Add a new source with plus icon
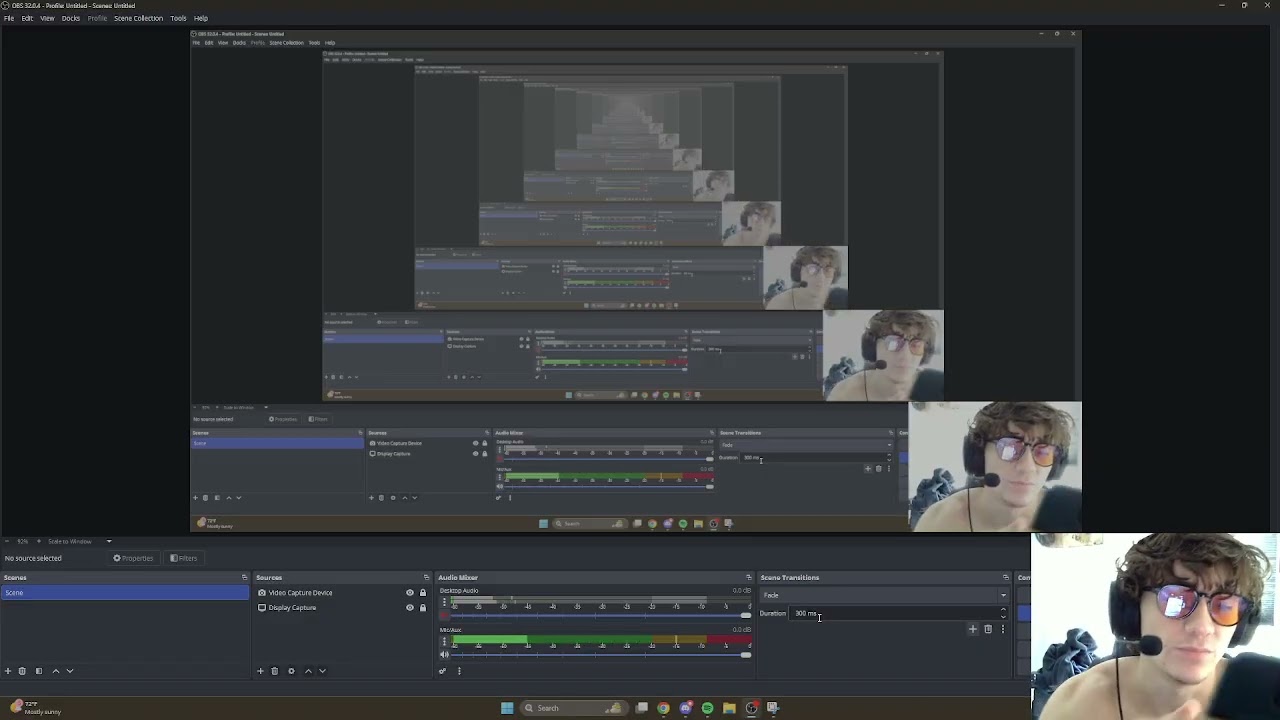This screenshot has width=1280, height=720. [x=260, y=671]
